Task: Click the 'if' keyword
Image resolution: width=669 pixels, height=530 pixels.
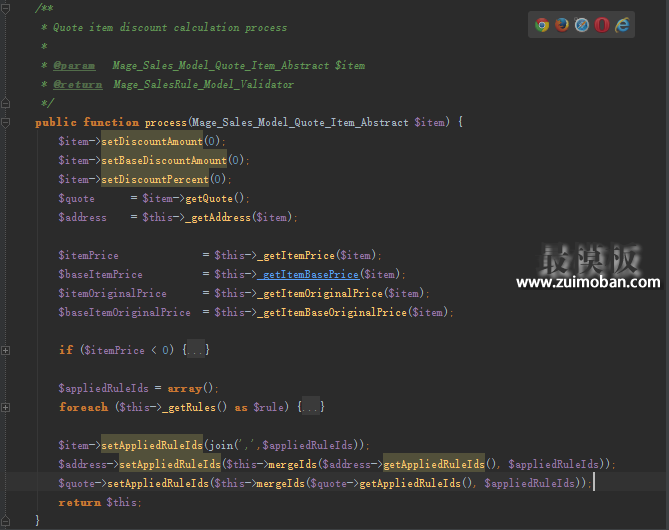Action: point(66,350)
